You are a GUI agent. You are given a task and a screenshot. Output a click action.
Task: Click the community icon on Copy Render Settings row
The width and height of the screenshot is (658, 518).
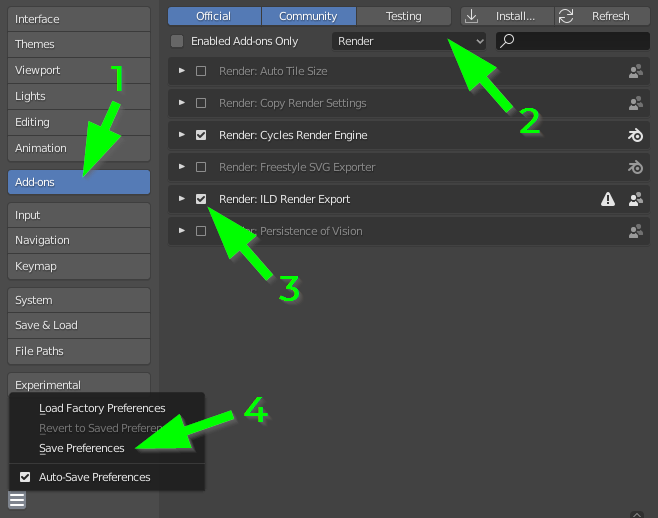(x=635, y=103)
